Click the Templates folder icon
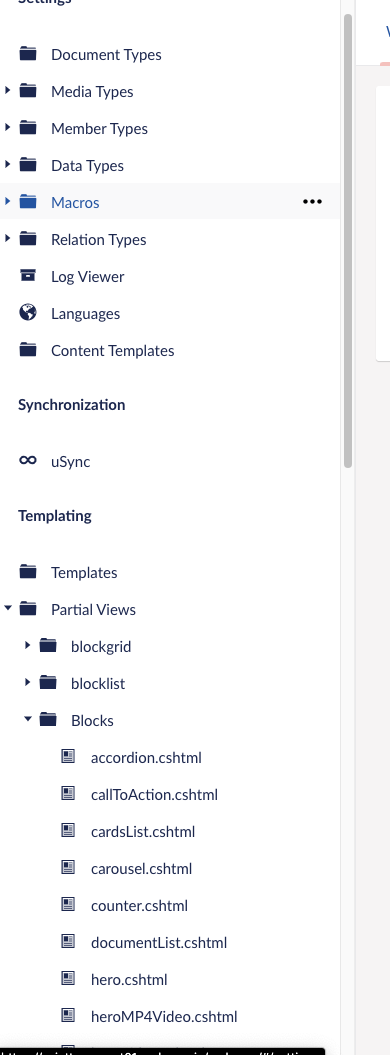390x1055 pixels. tap(28, 571)
